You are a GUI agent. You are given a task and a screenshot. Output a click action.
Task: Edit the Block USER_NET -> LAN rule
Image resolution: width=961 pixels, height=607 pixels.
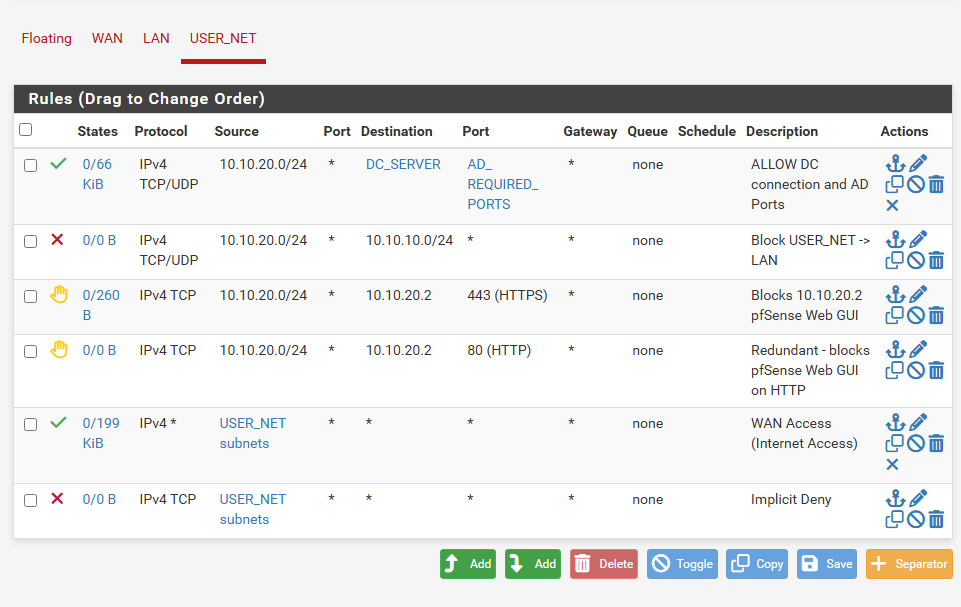tap(918, 240)
